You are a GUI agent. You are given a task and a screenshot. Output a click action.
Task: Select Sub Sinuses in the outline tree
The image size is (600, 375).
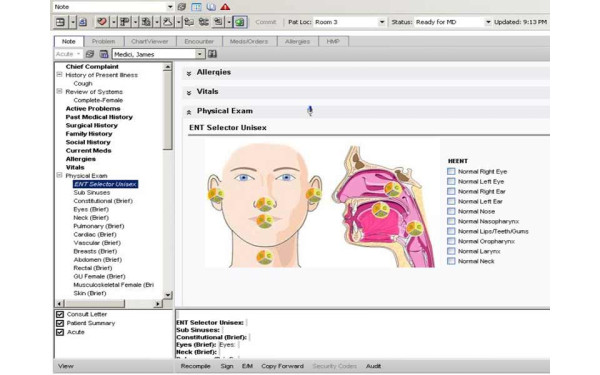pos(91,192)
